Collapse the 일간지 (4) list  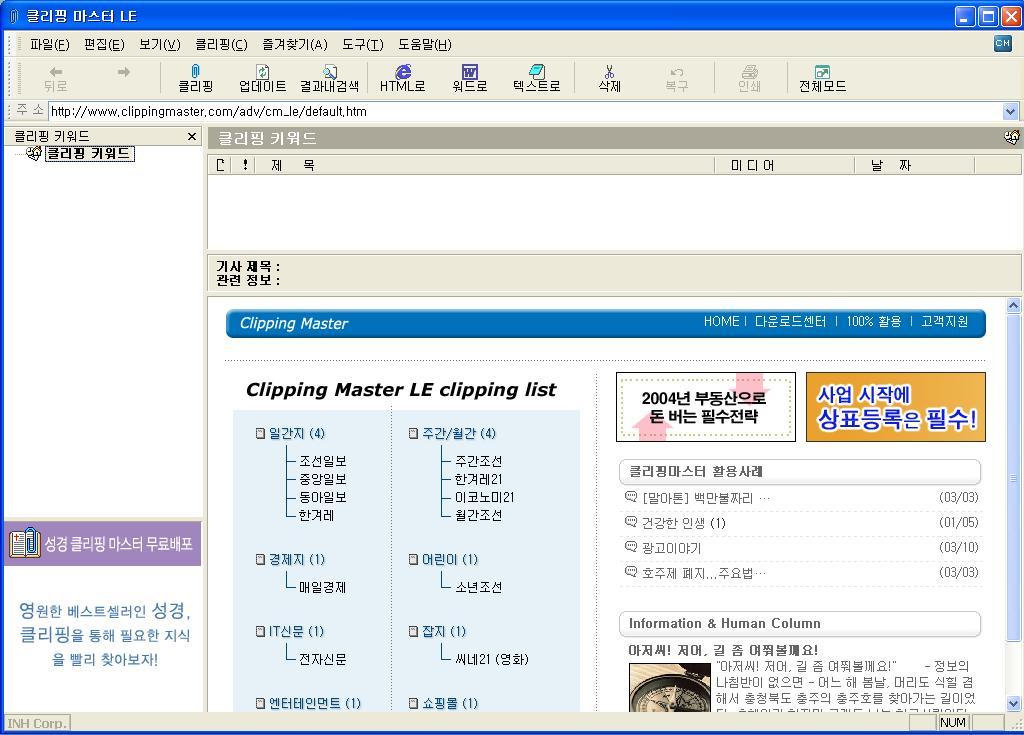(261, 434)
